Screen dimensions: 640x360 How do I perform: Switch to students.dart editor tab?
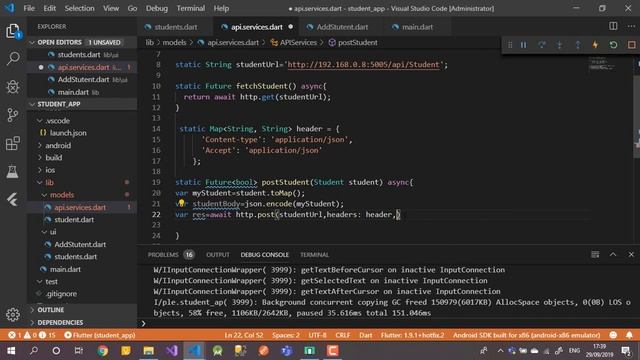click(x=176, y=27)
